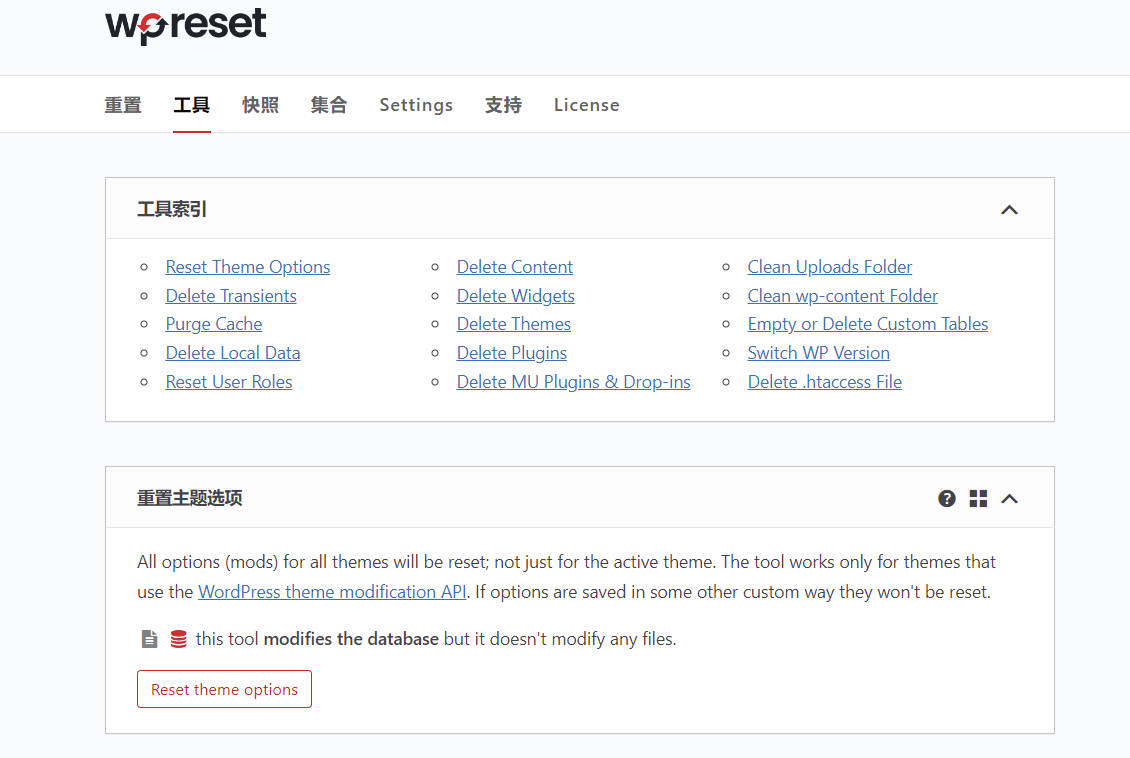Switch to the 重置 tab
Viewport: 1130px width, 758px height.
click(x=123, y=105)
